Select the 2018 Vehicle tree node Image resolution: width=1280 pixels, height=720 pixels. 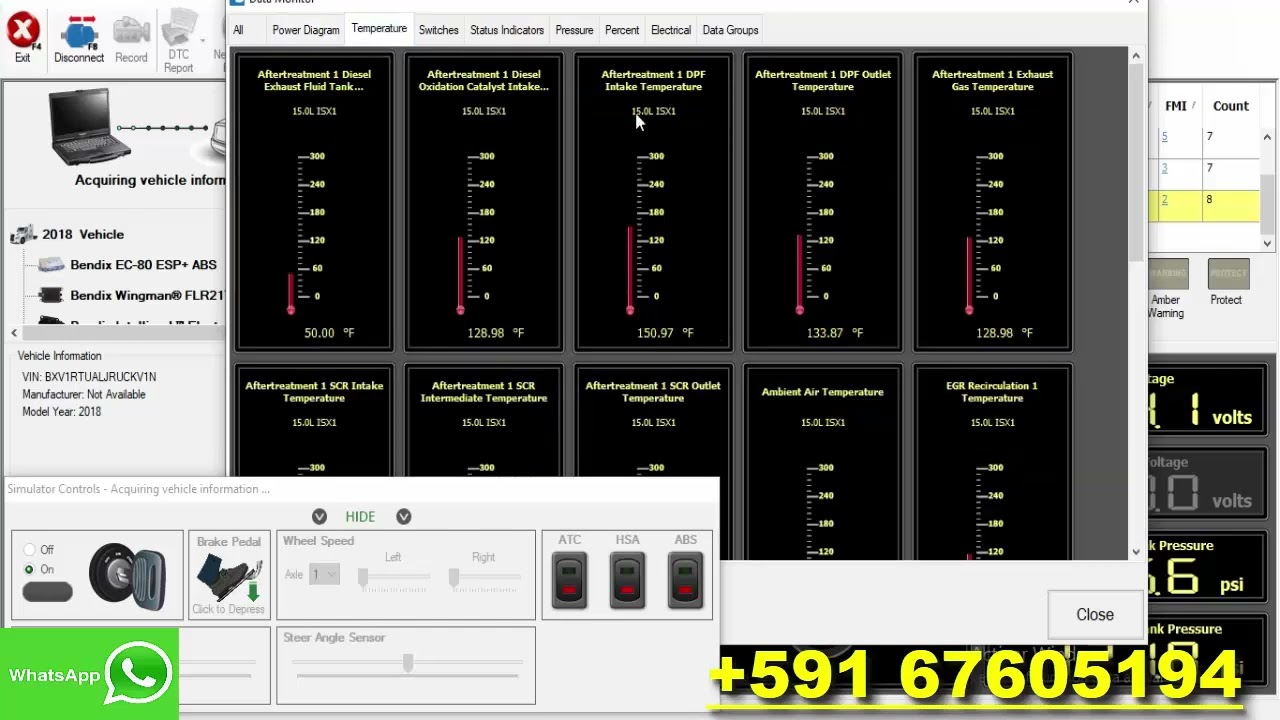click(83, 234)
